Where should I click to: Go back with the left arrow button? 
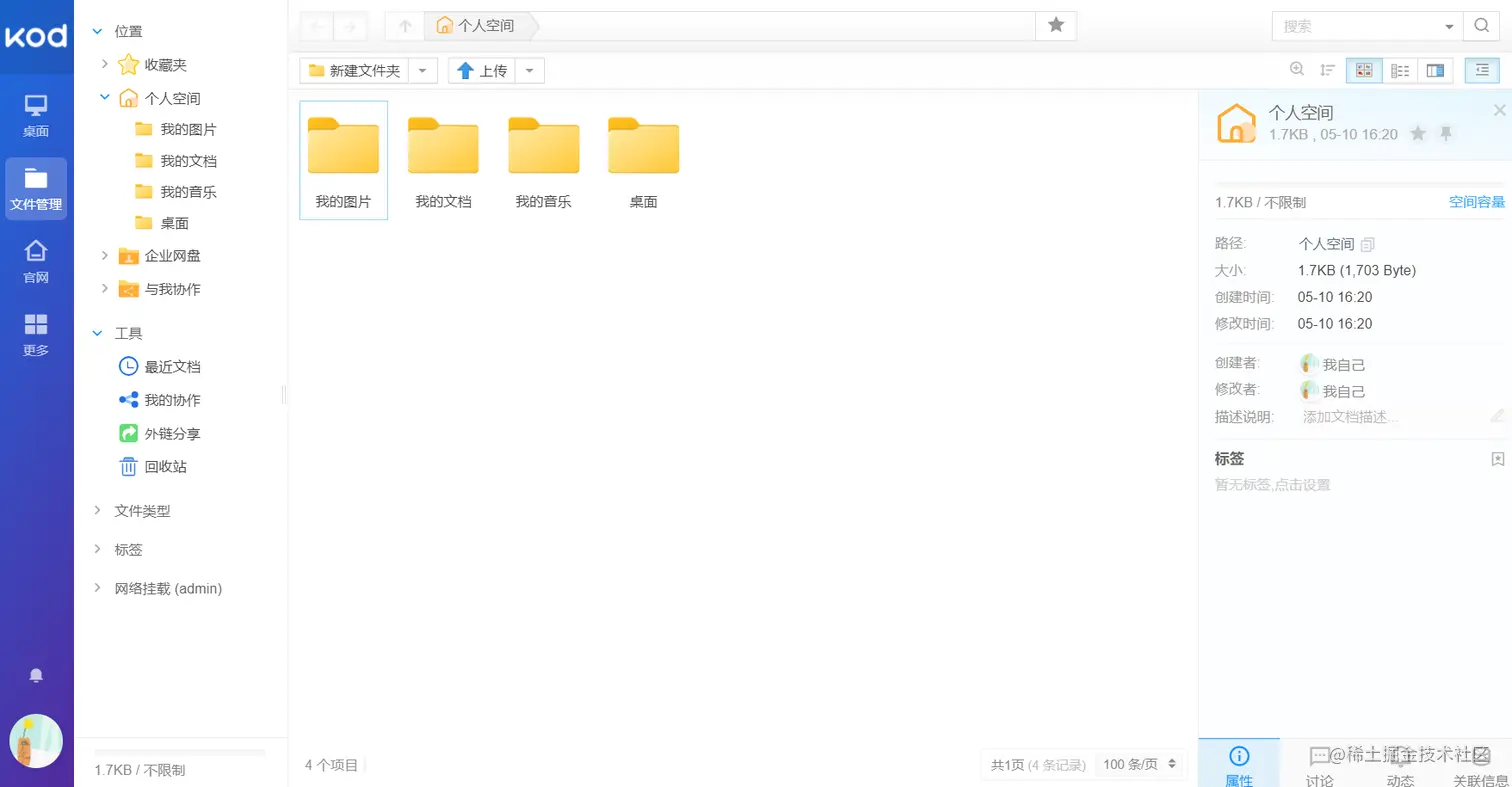click(317, 26)
